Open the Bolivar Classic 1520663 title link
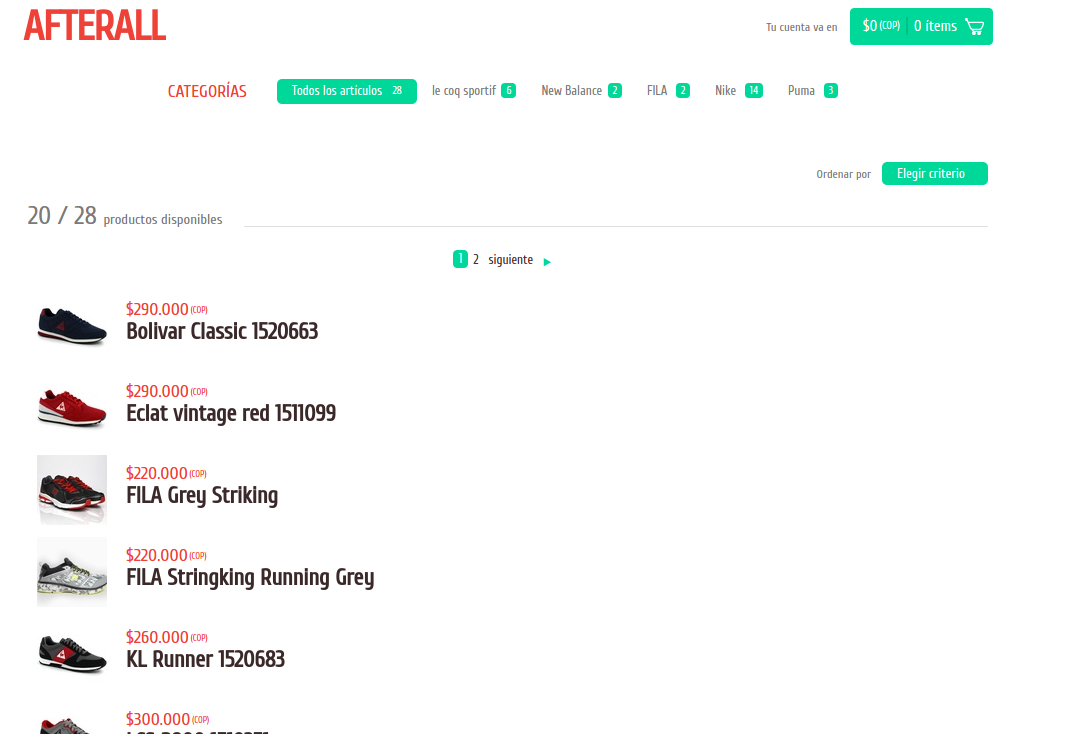This screenshot has height=734, width=1066. coord(222,331)
